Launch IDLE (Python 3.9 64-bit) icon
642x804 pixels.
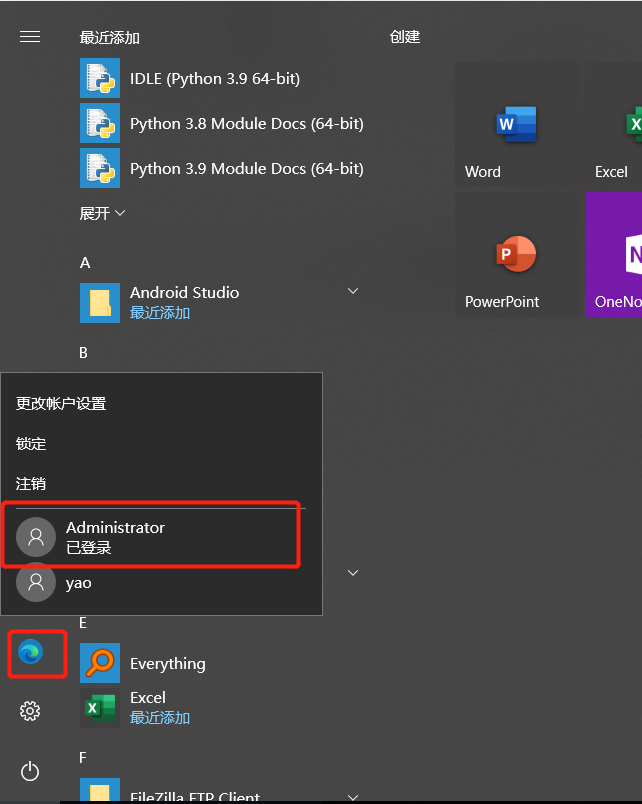pos(100,78)
